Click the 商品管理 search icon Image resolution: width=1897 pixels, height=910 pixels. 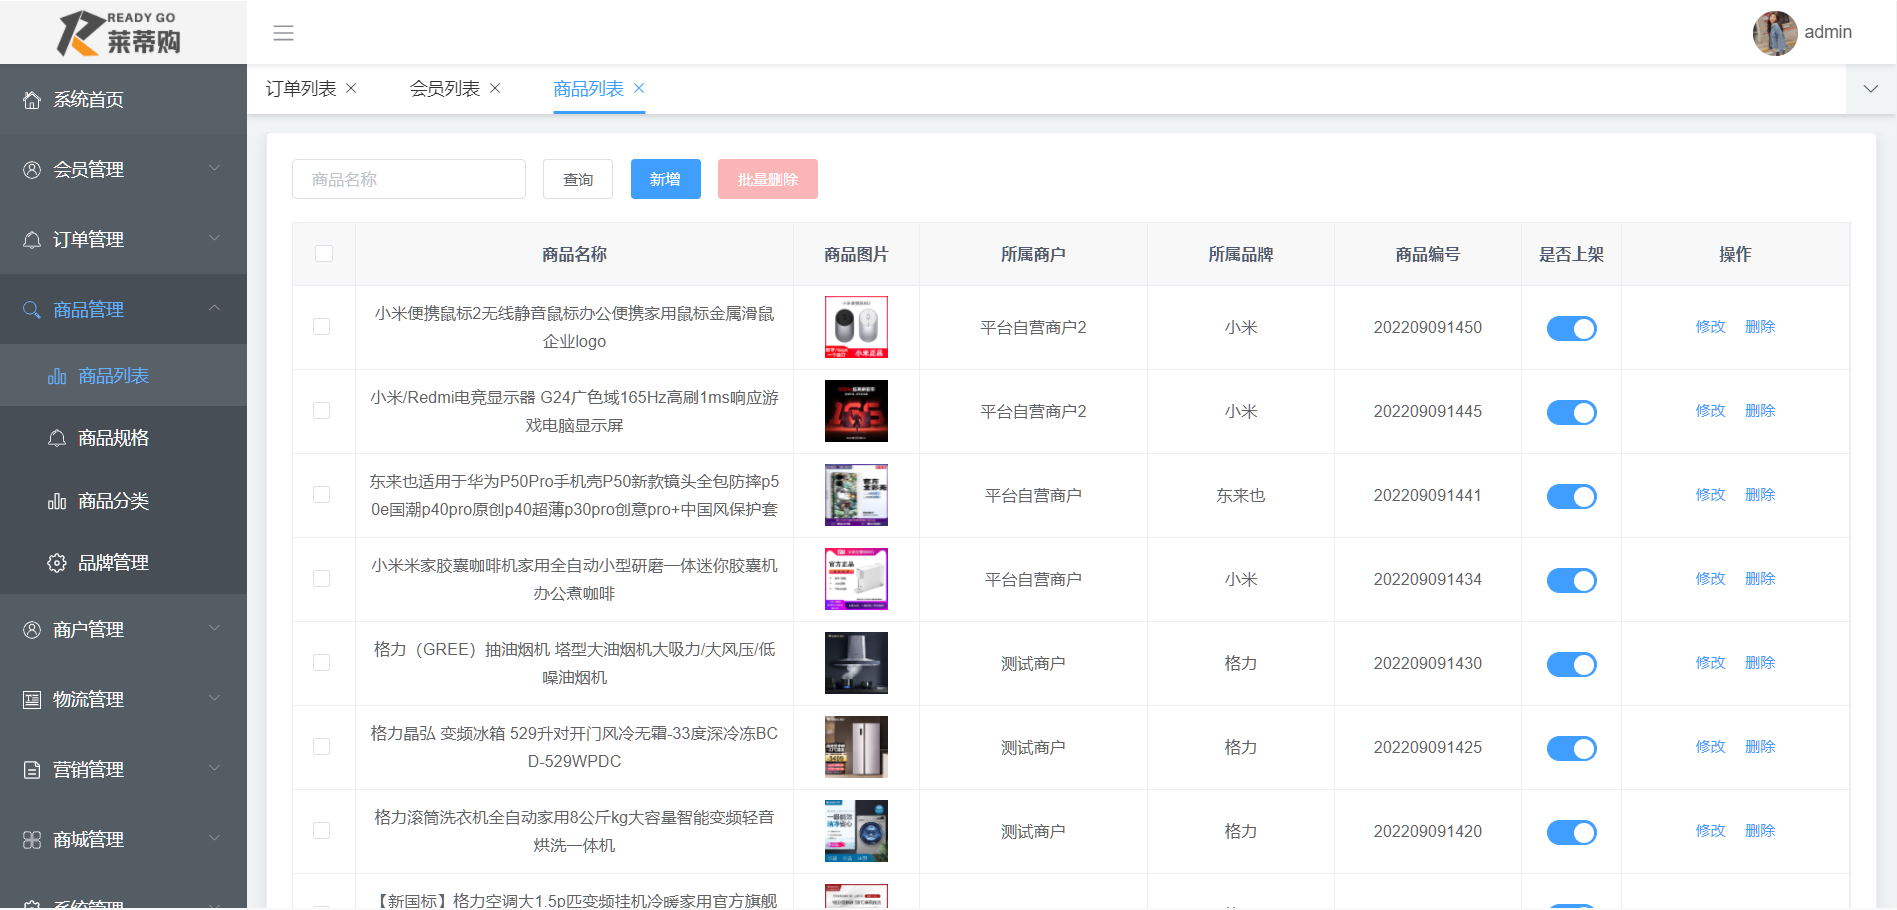point(32,310)
